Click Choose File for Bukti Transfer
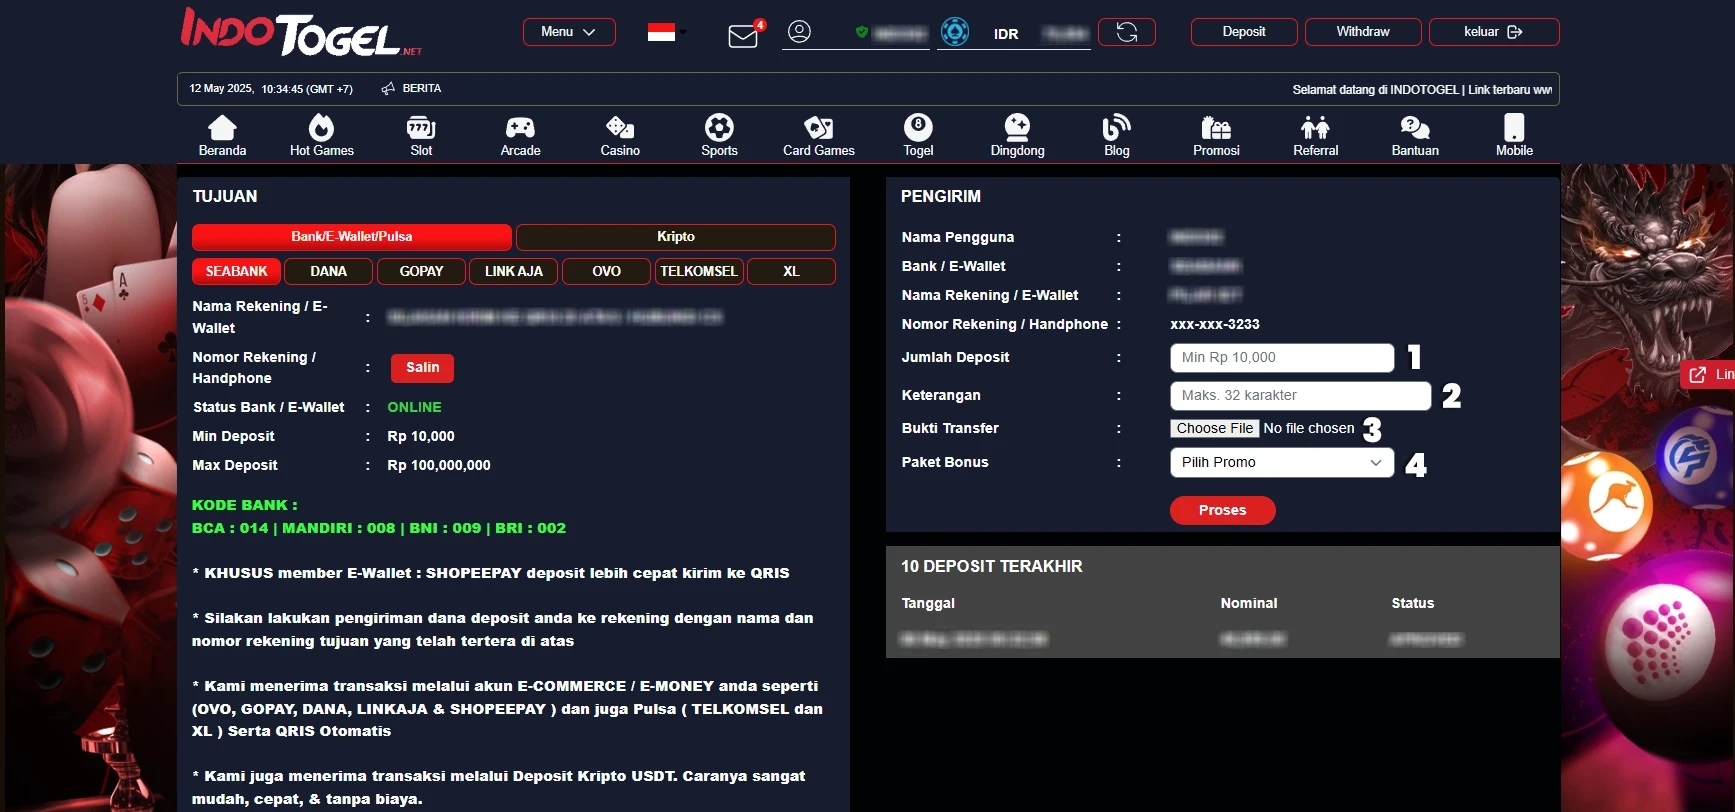This screenshot has height=812, width=1735. [x=1214, y=428]
